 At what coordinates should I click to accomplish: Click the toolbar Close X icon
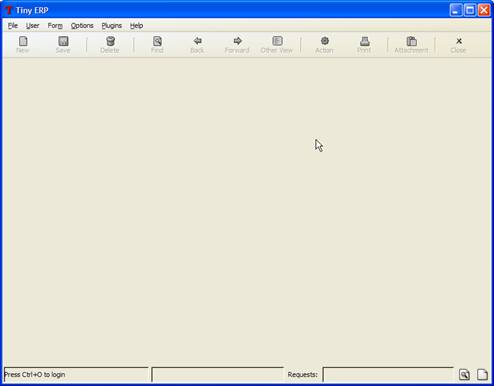click(x=459, y=41)
